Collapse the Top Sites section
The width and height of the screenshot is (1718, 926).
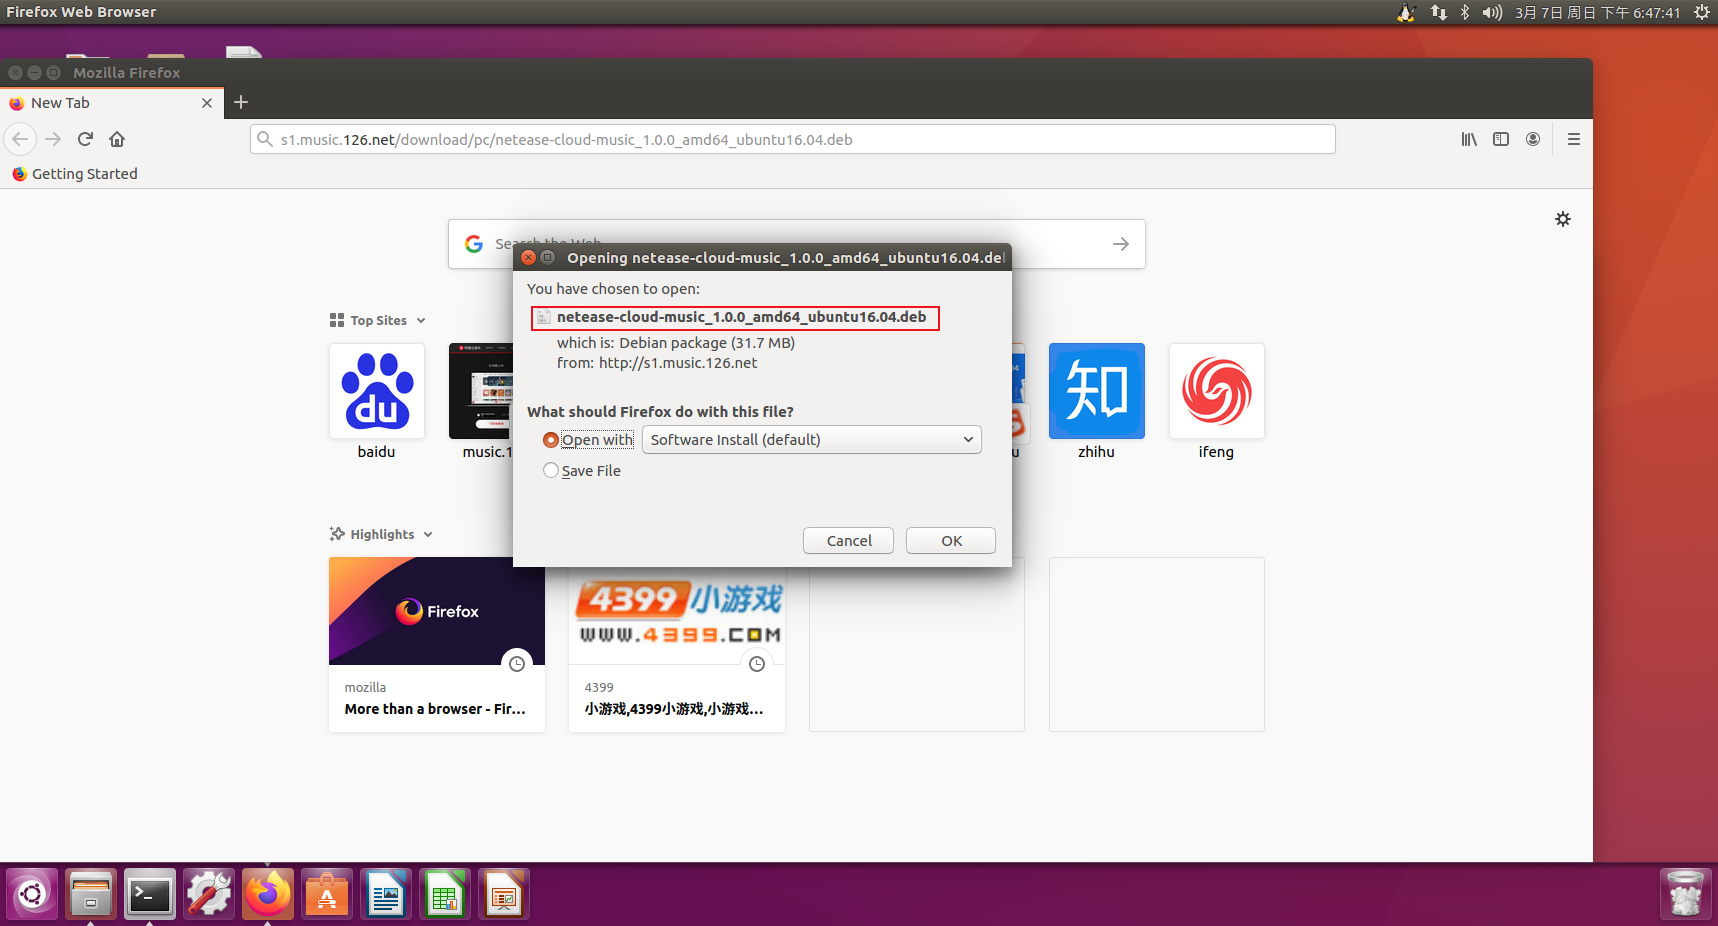click(378, 320)
